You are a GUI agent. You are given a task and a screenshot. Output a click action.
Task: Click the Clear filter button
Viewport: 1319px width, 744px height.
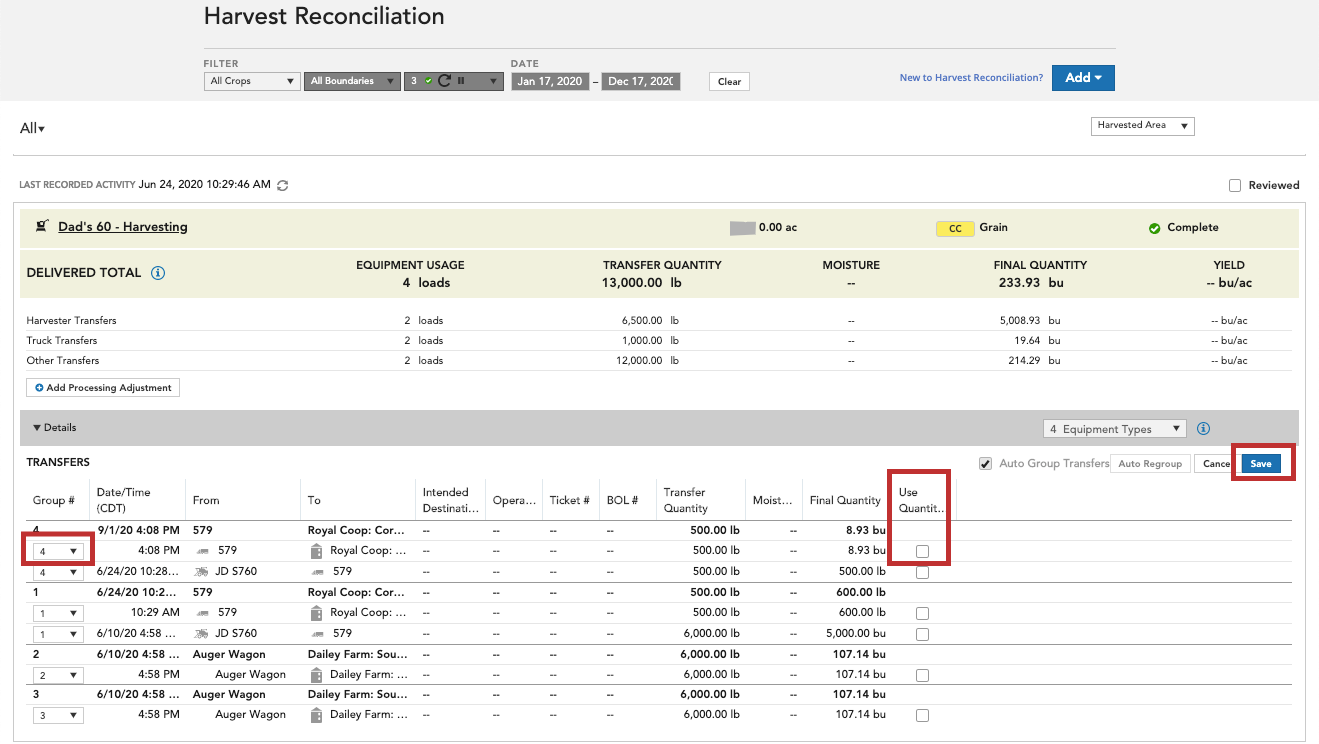729,82
